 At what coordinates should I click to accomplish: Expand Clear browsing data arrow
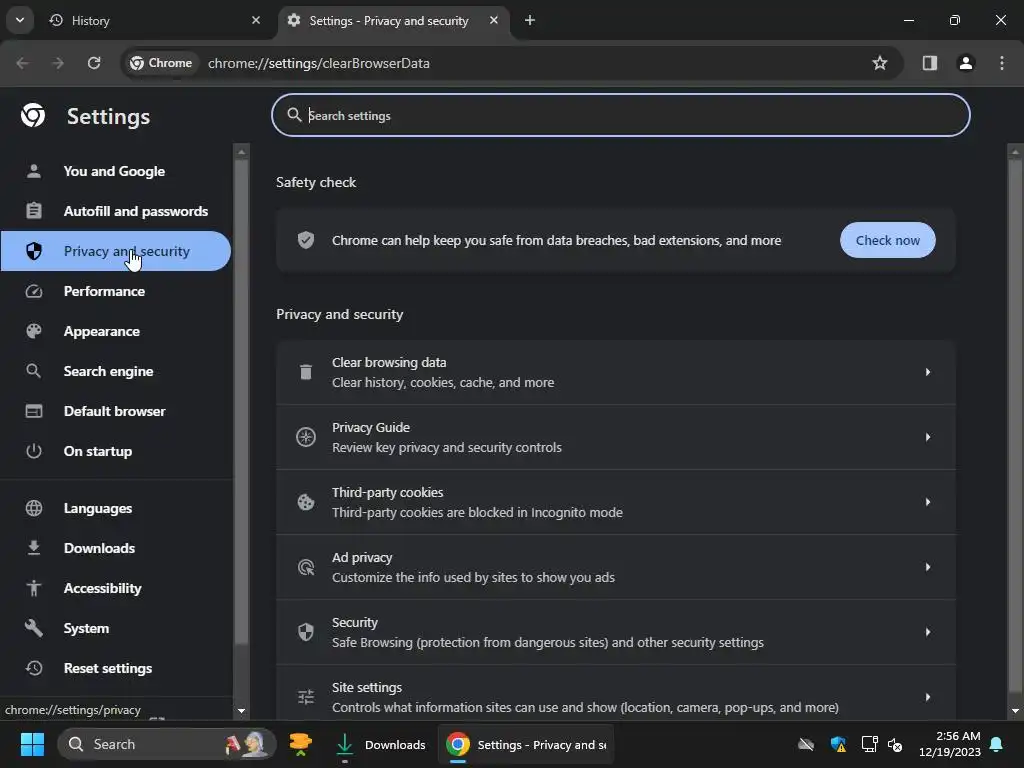927,372
